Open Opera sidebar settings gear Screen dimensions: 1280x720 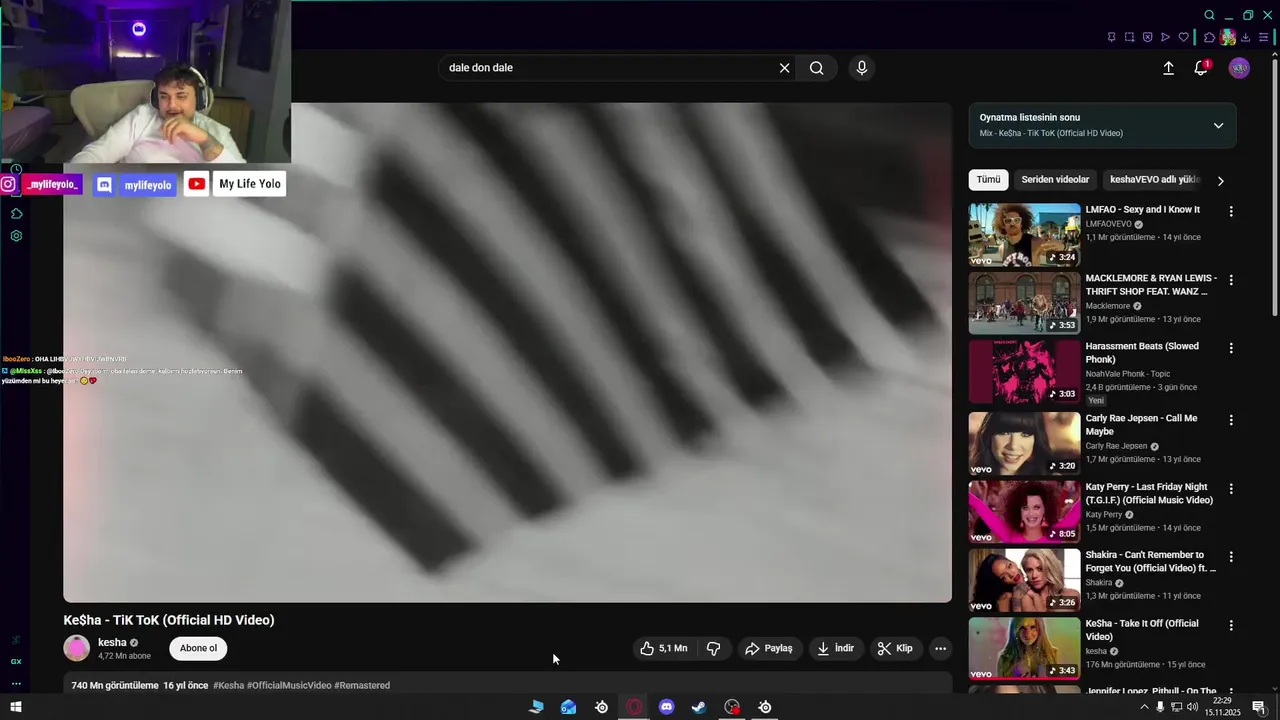tap(16, 236)
